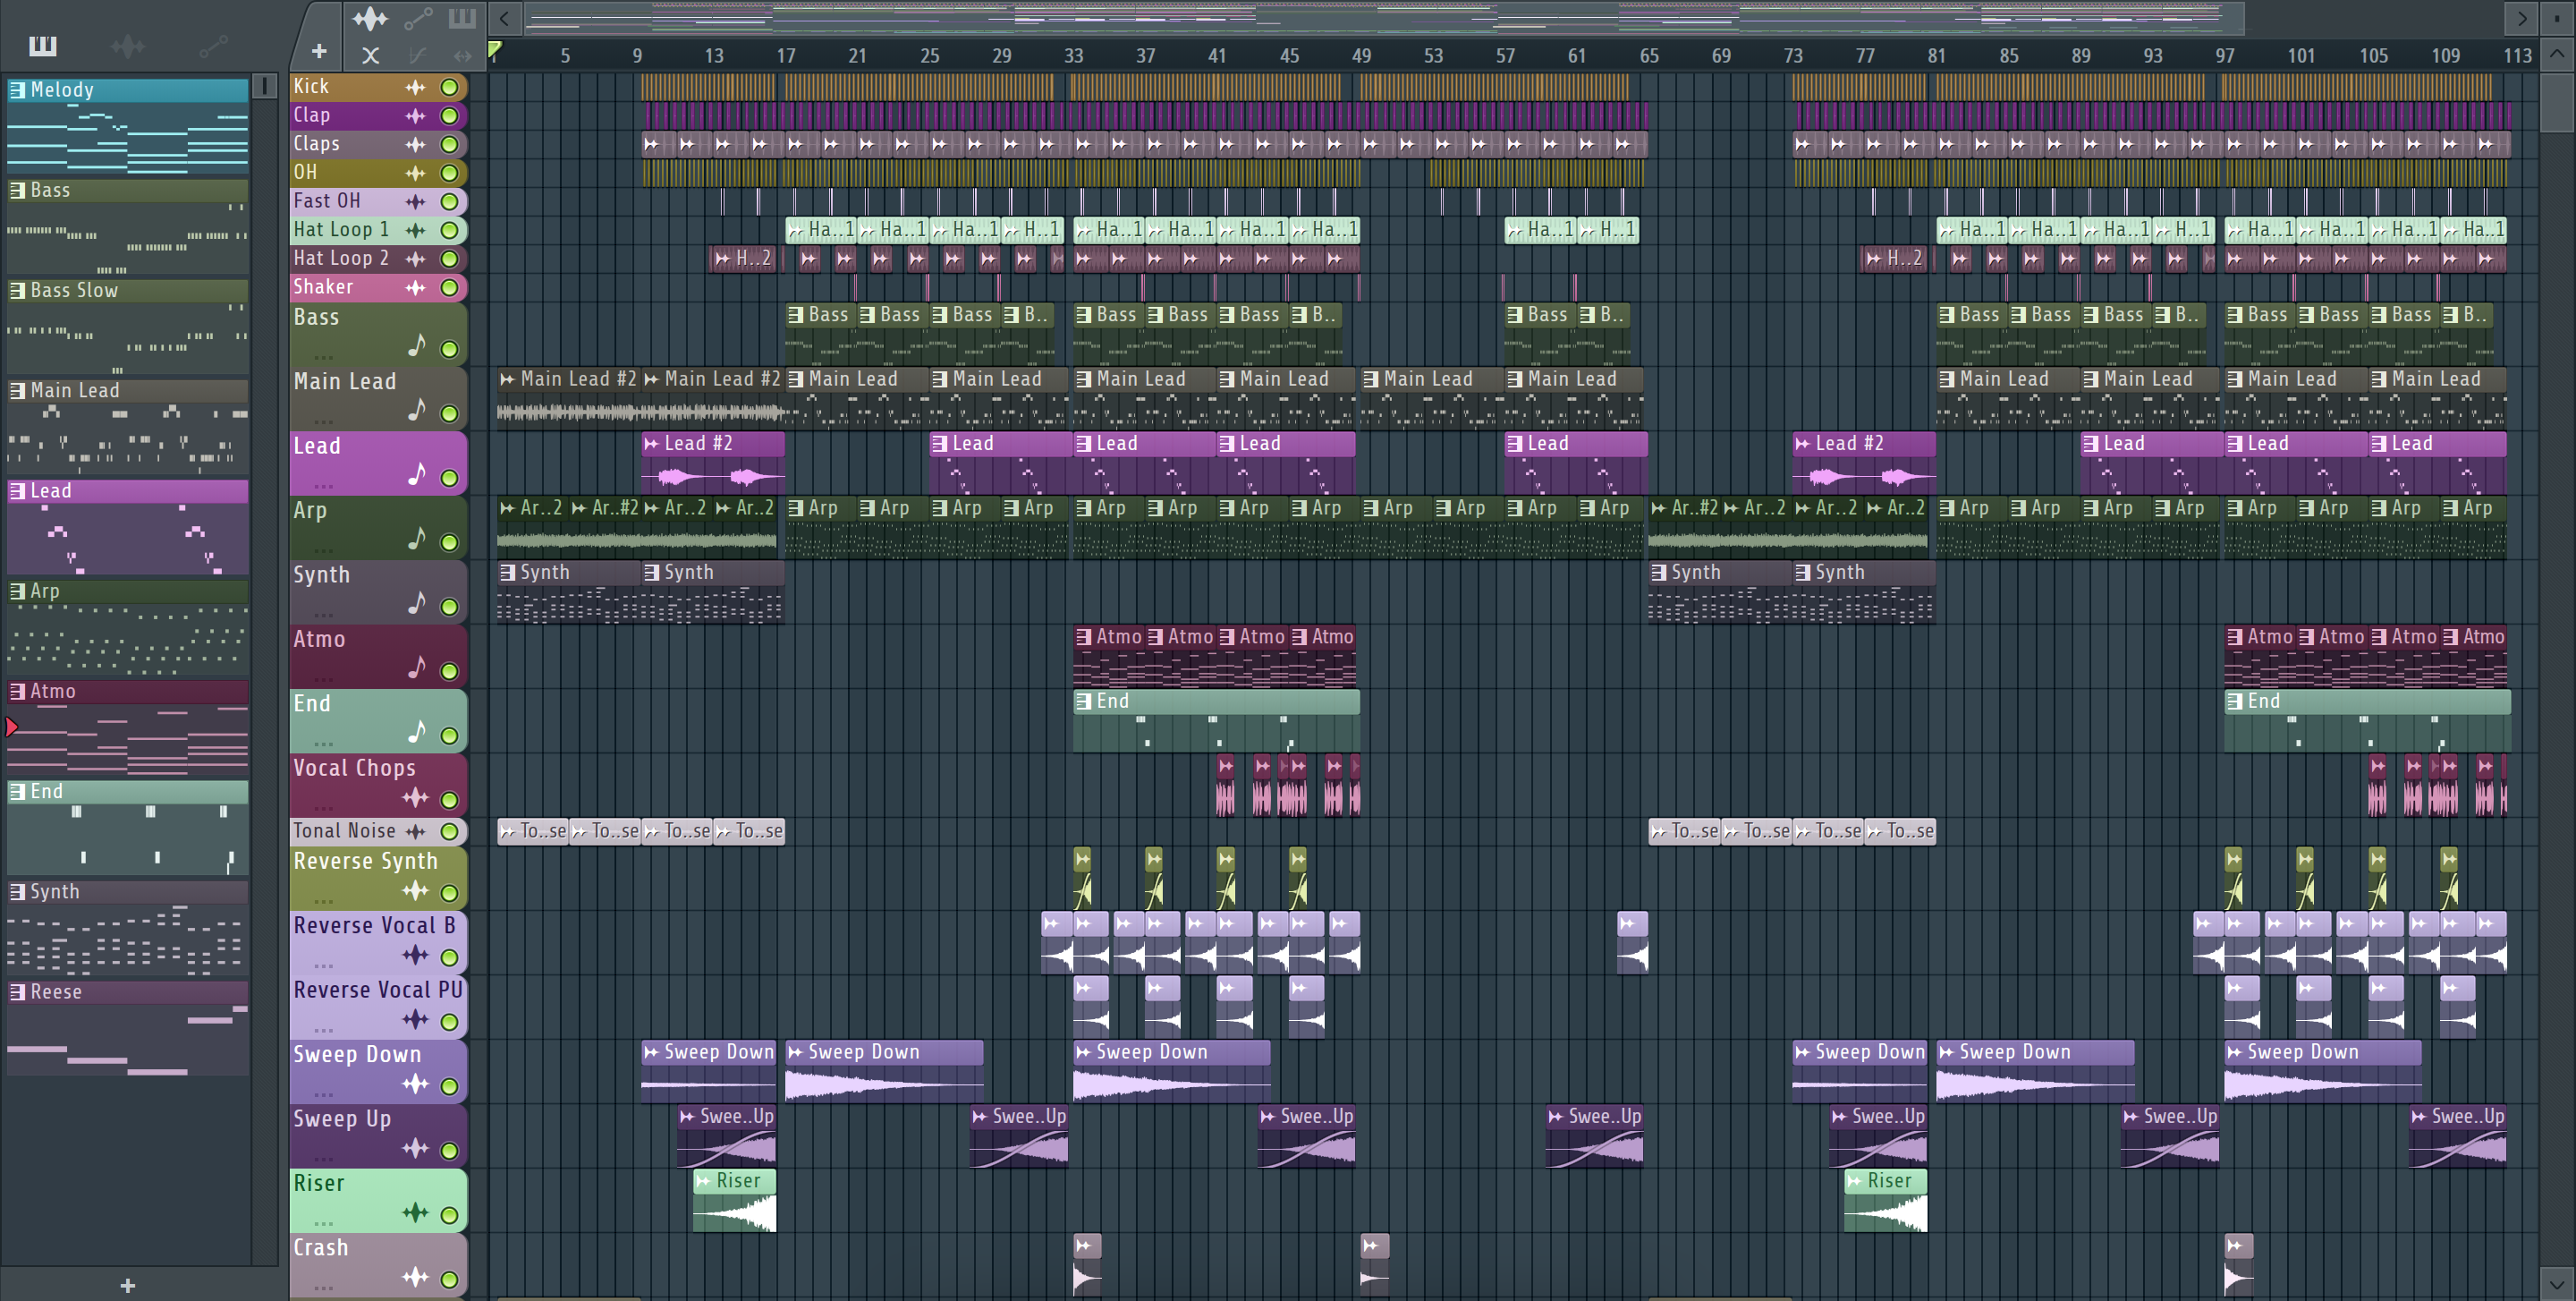Click the Reverse Synth track waveform icon
Image resolution: width=2576 pixels, height=1301 pixels.
click(x=415, y=891)
